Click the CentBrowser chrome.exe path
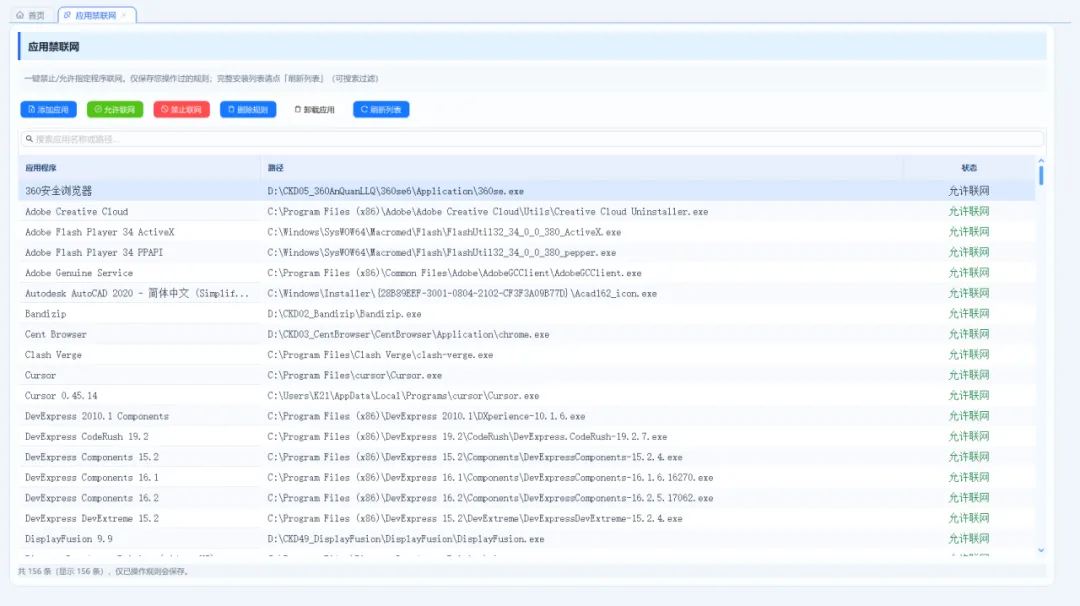This screenshot has width=1080, height=606. (408, 335)
